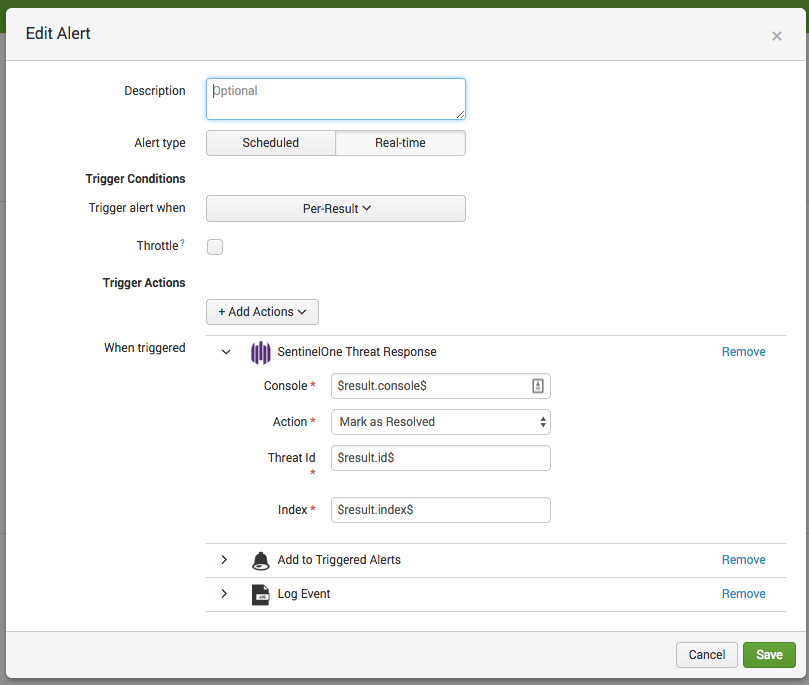
Task: Open the Mark as Resolved action dropdown
Action: (x=440, y=421)
